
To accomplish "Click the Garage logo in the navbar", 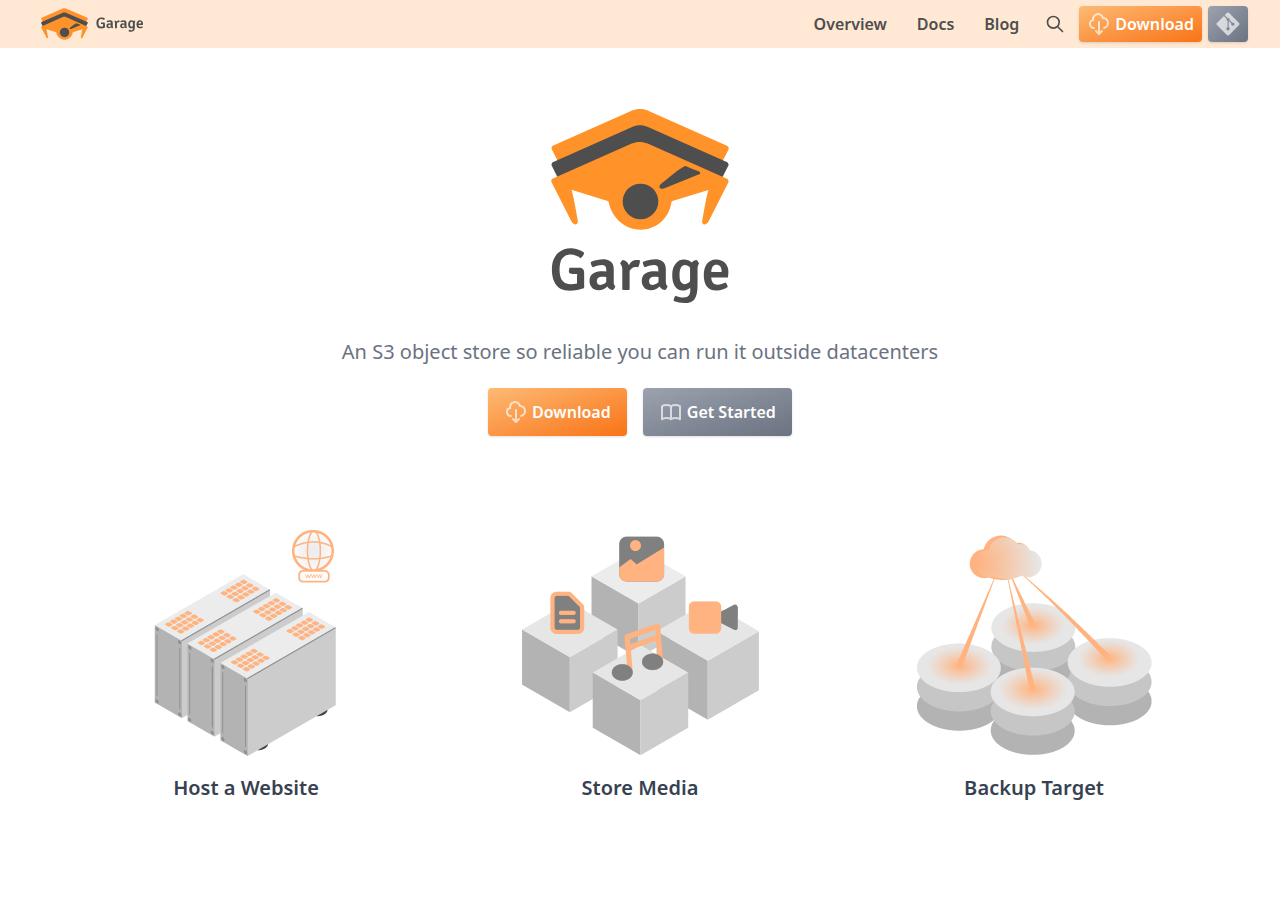I will (64, 24).
